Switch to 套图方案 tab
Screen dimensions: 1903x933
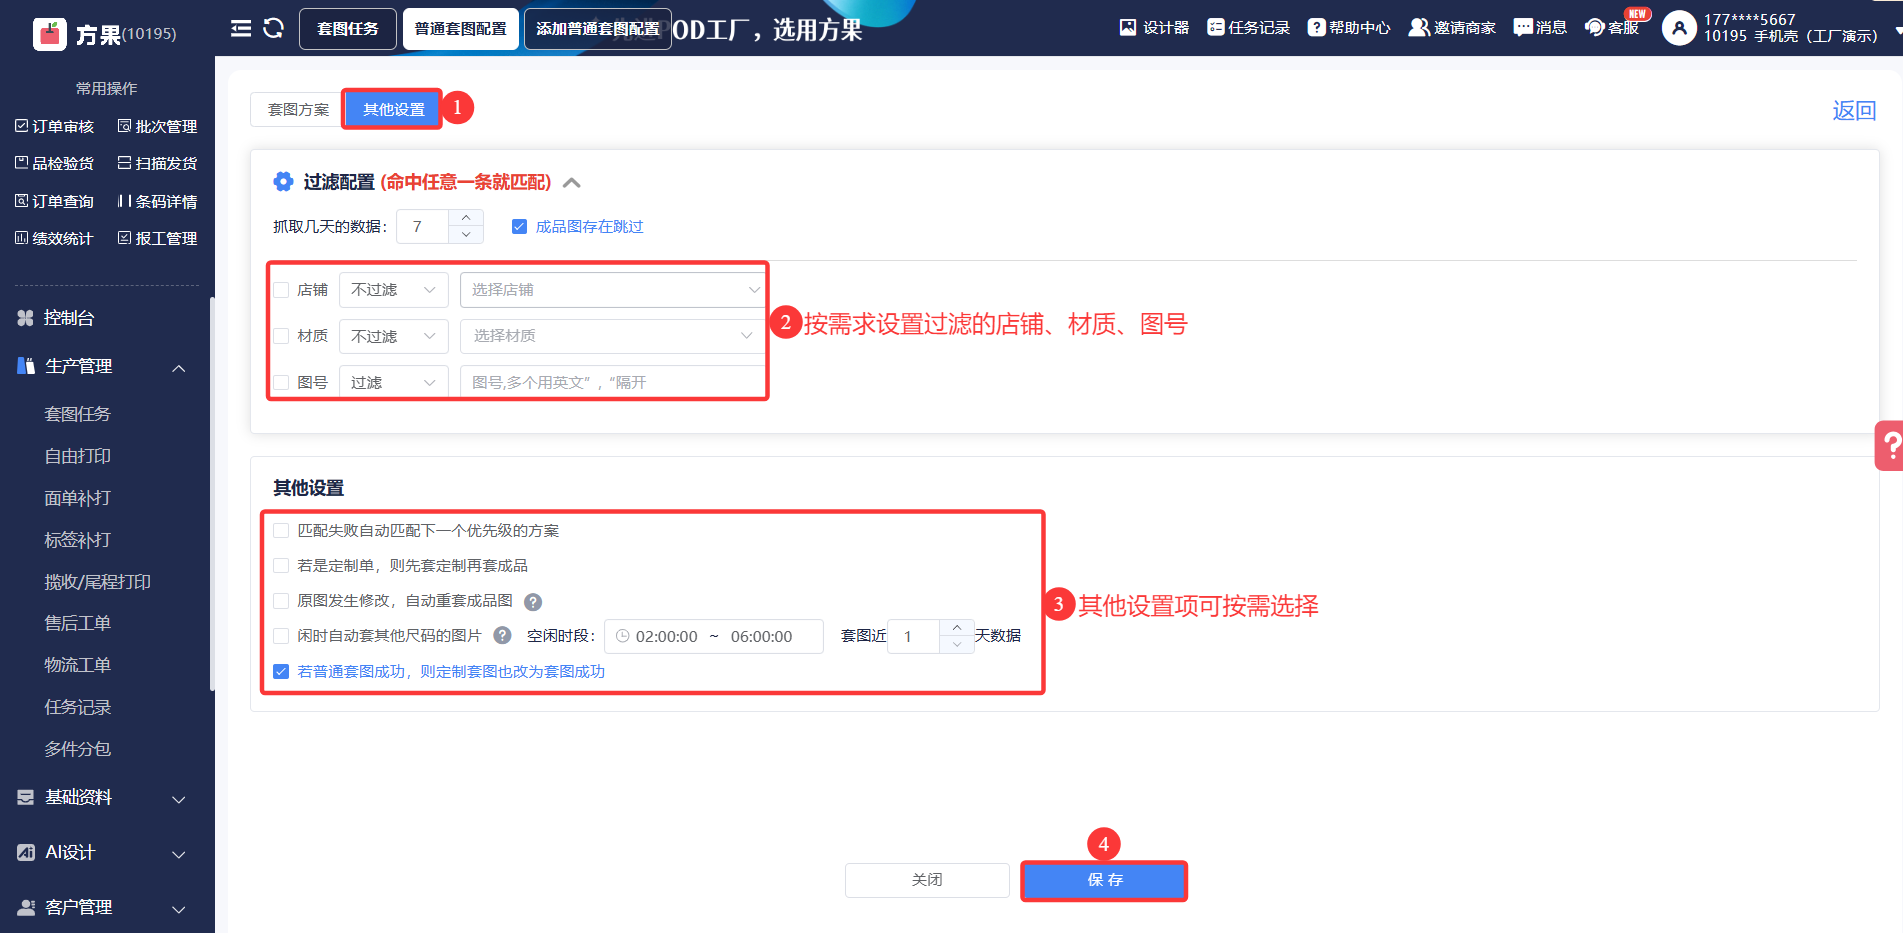tap(297, 109)
